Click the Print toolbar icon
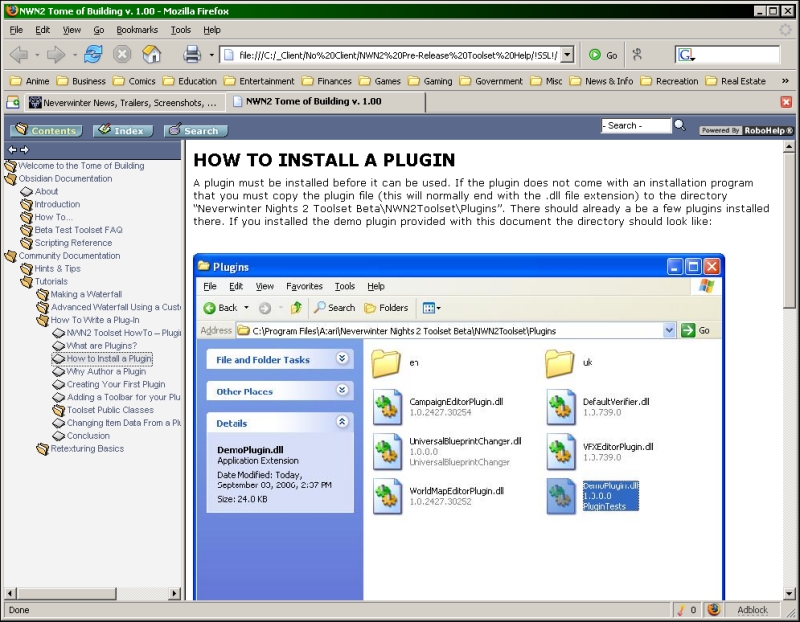 pyautogui.click(x=191, y=54)
